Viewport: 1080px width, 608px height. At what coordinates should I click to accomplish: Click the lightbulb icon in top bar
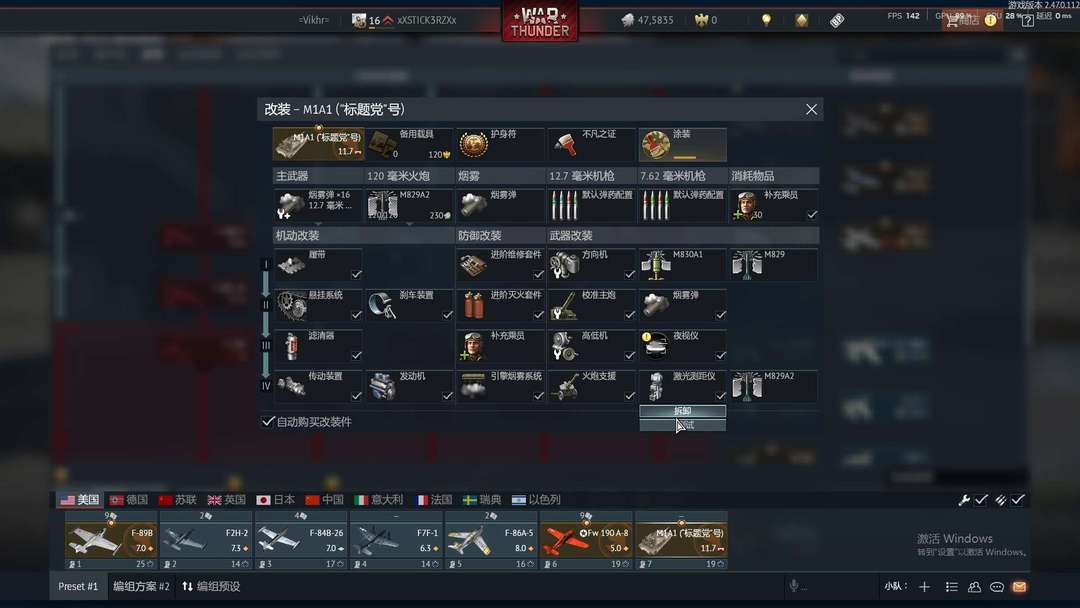tap(766, 20)
